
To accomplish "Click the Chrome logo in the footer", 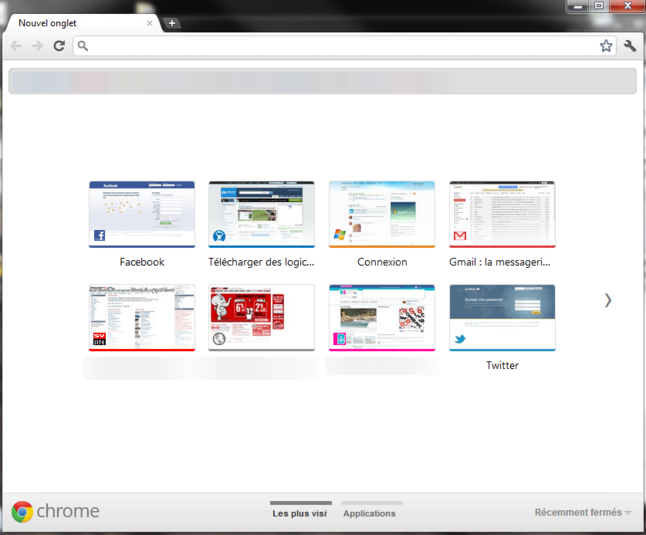I will coord(55,512).
